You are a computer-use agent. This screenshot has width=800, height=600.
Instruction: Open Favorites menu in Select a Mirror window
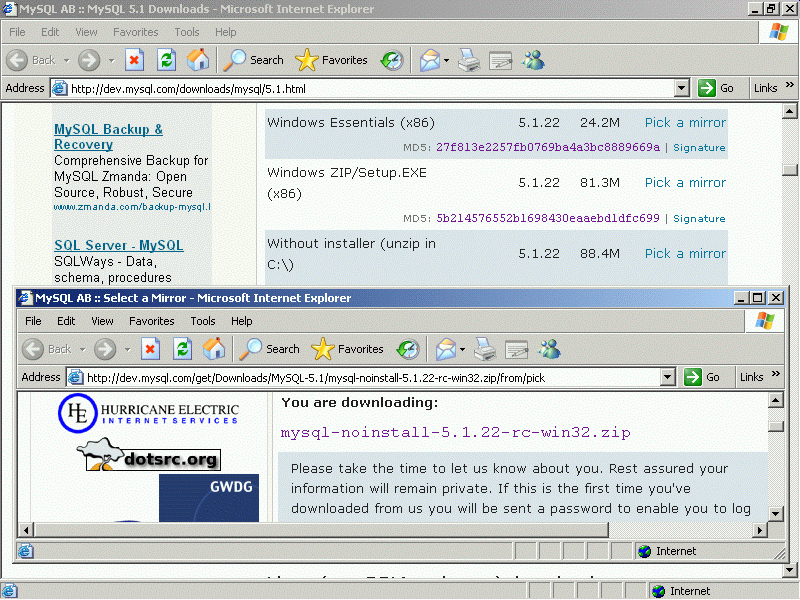tap(152, 321)
